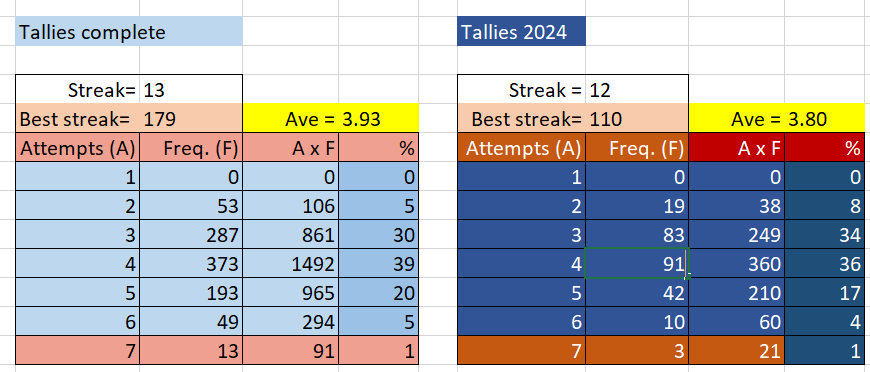Click the "Freq. (F)" header in 2024 table

pyautogui.click(x=637, y=148)
